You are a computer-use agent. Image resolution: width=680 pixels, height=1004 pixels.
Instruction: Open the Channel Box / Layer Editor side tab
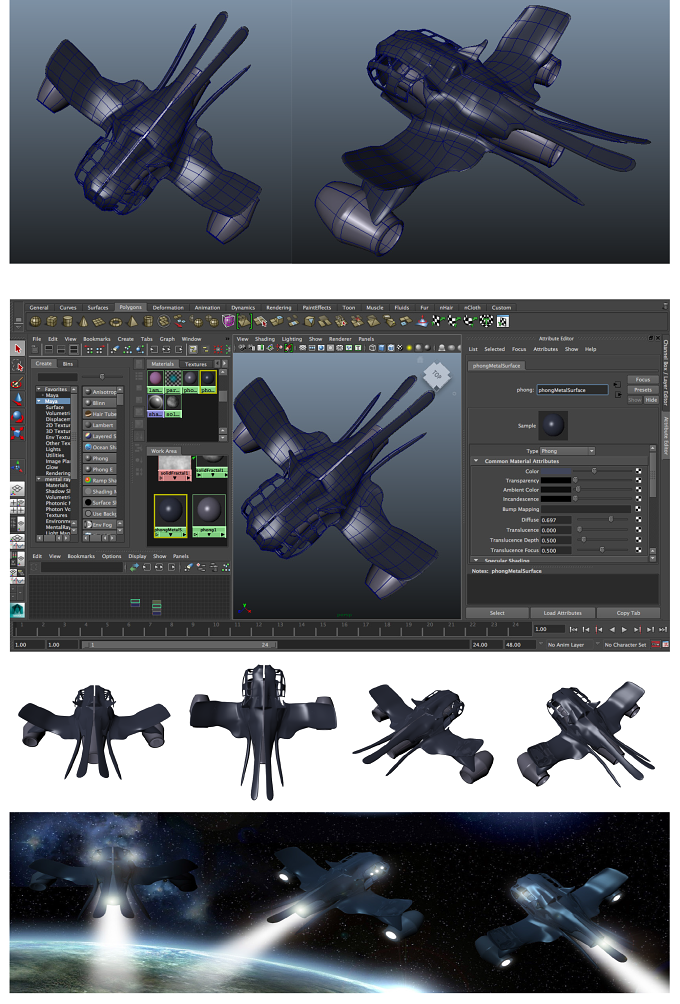coord(665,374)
